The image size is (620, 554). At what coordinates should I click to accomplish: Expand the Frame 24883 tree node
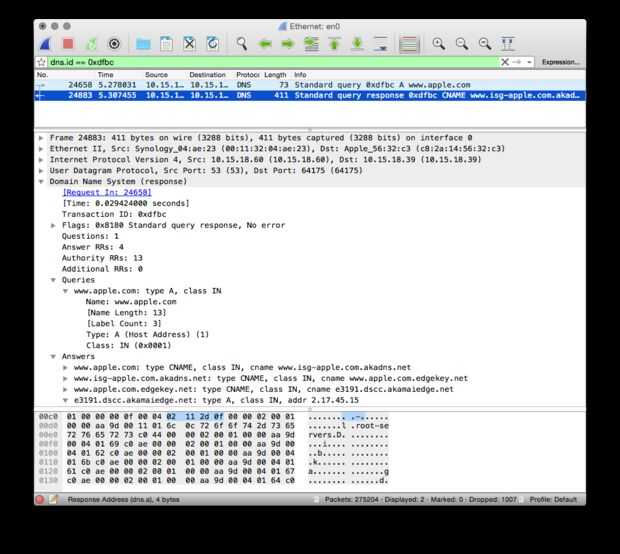tap(41, 138)
